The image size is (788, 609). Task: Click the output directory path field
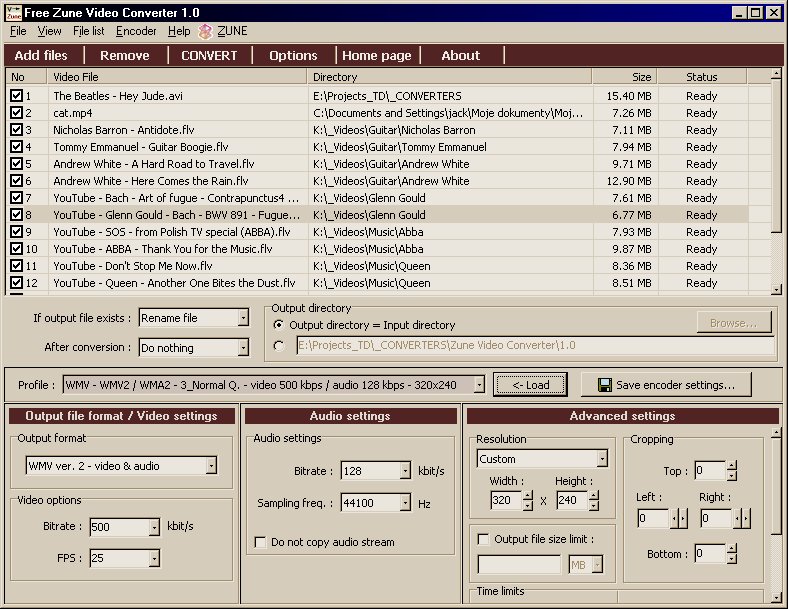[535, 346]
